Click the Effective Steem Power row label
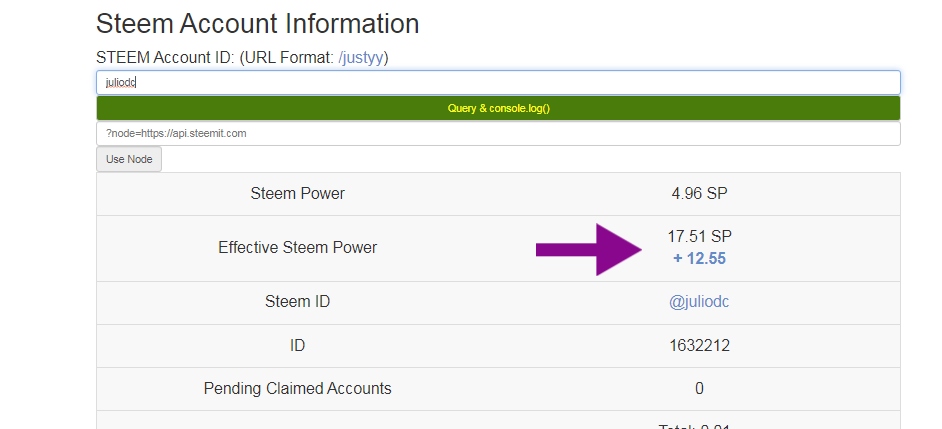 (x=297, y=248)
